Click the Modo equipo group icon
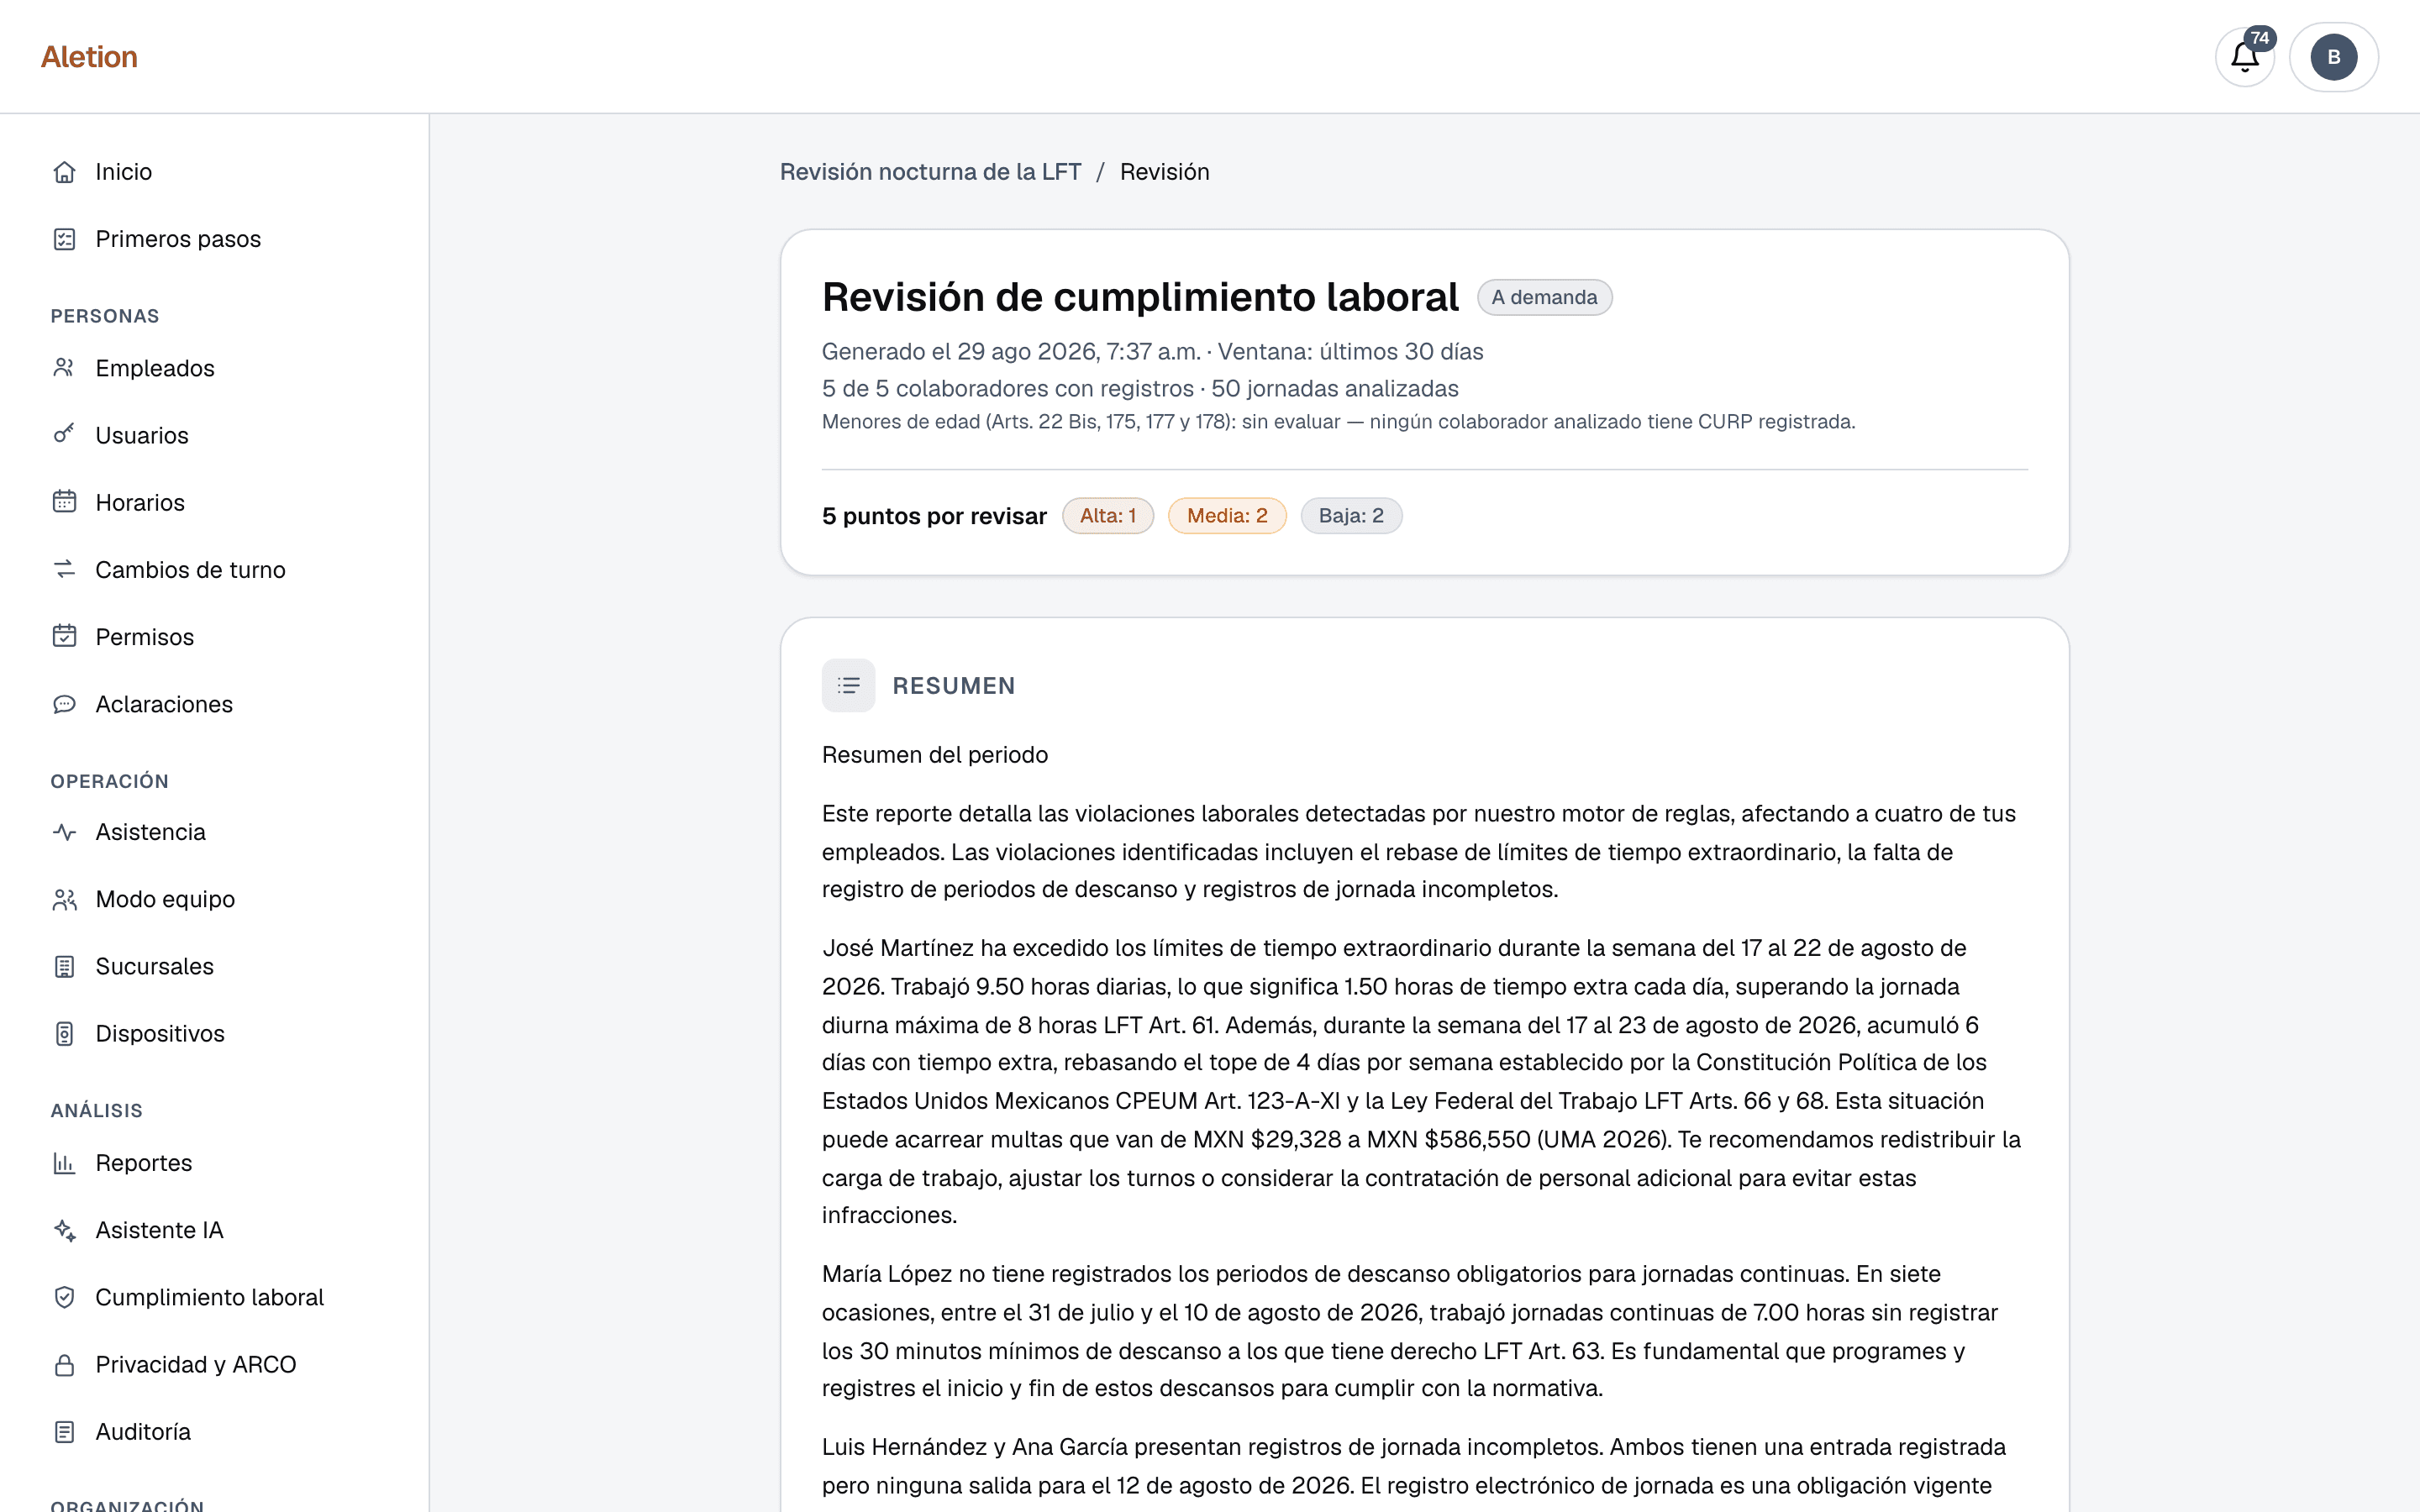This screenshot has height=1512, width=2420. (x=65, y=899)
